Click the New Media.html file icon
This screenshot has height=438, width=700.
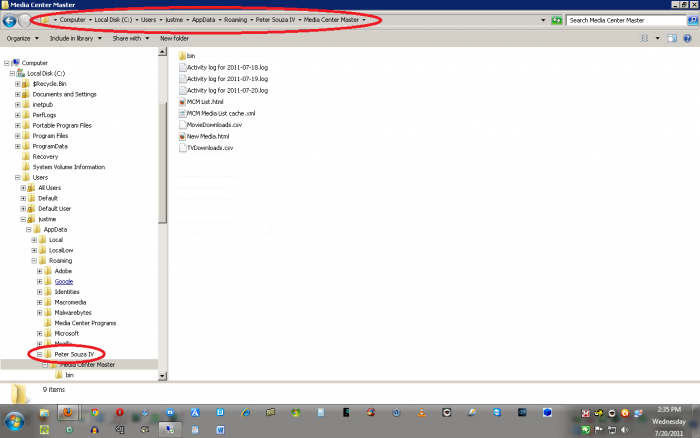(182, 136)
